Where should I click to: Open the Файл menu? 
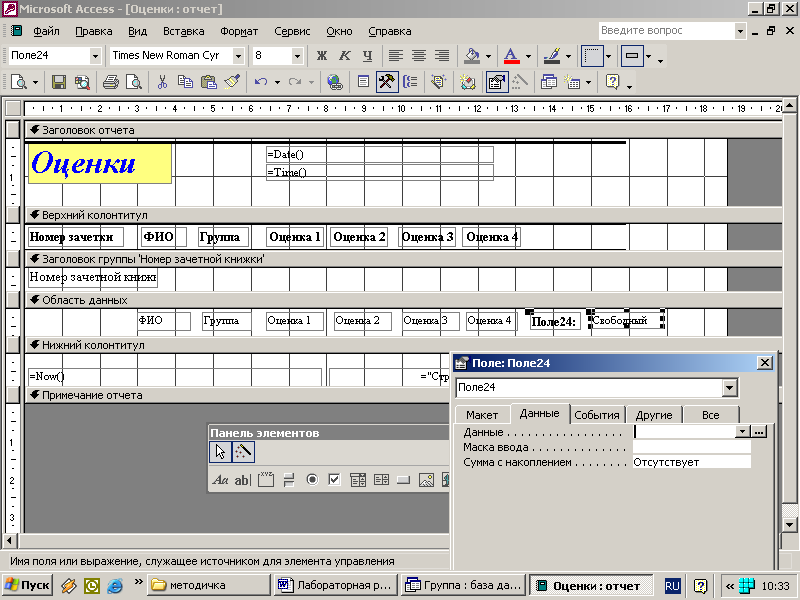(46, 31)
